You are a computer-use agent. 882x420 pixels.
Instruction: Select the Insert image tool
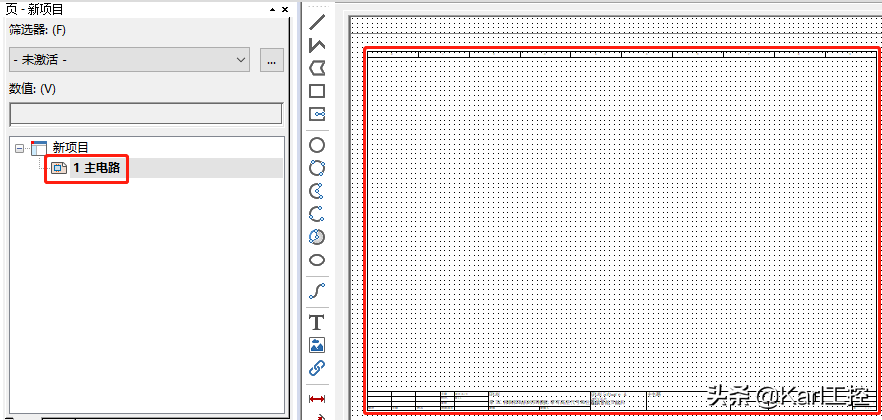[317, 345]
